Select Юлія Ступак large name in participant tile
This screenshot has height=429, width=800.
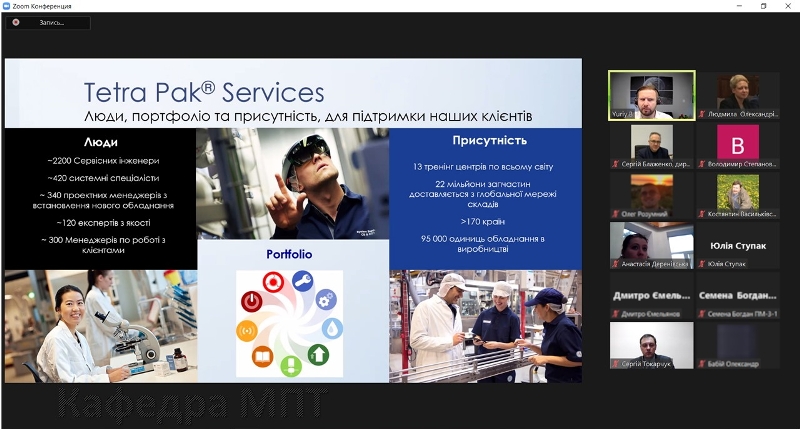pos(738,246)
